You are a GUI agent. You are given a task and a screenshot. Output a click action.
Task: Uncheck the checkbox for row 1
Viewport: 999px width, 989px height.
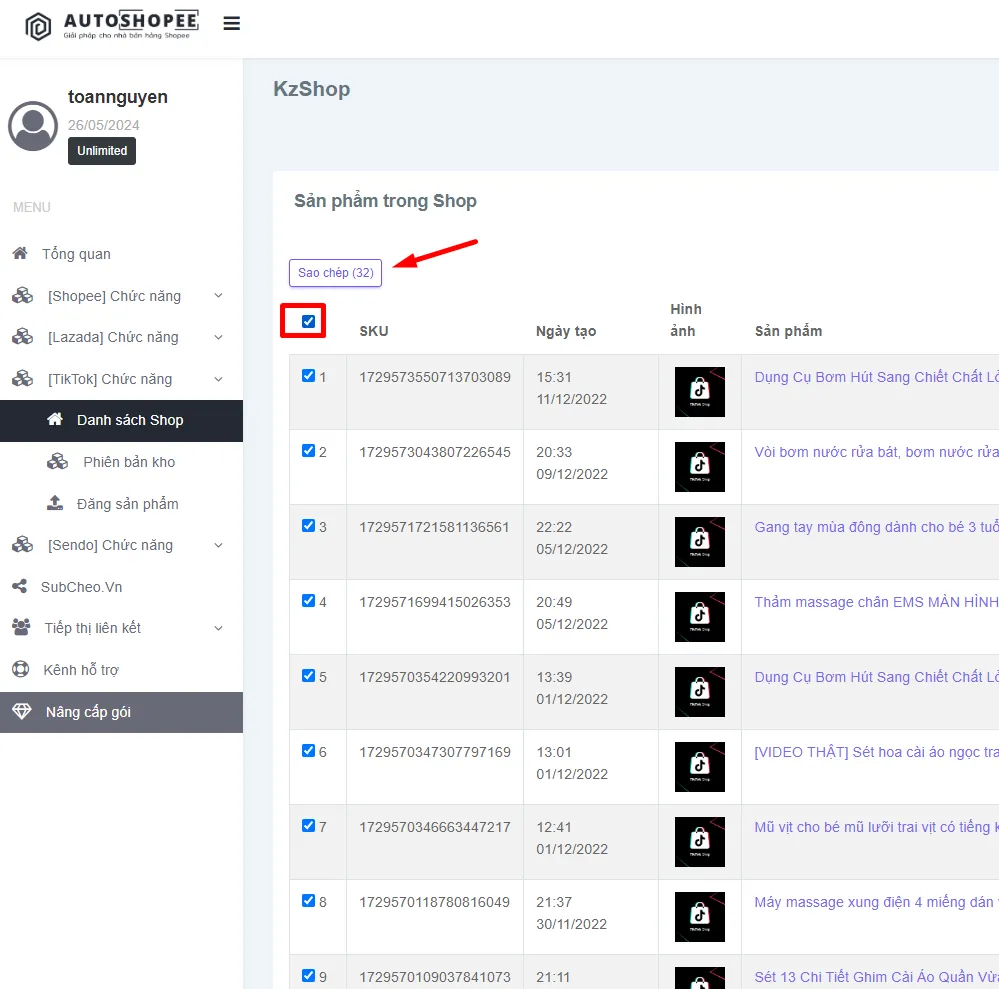pyautogui.click(x=308, y=376)
